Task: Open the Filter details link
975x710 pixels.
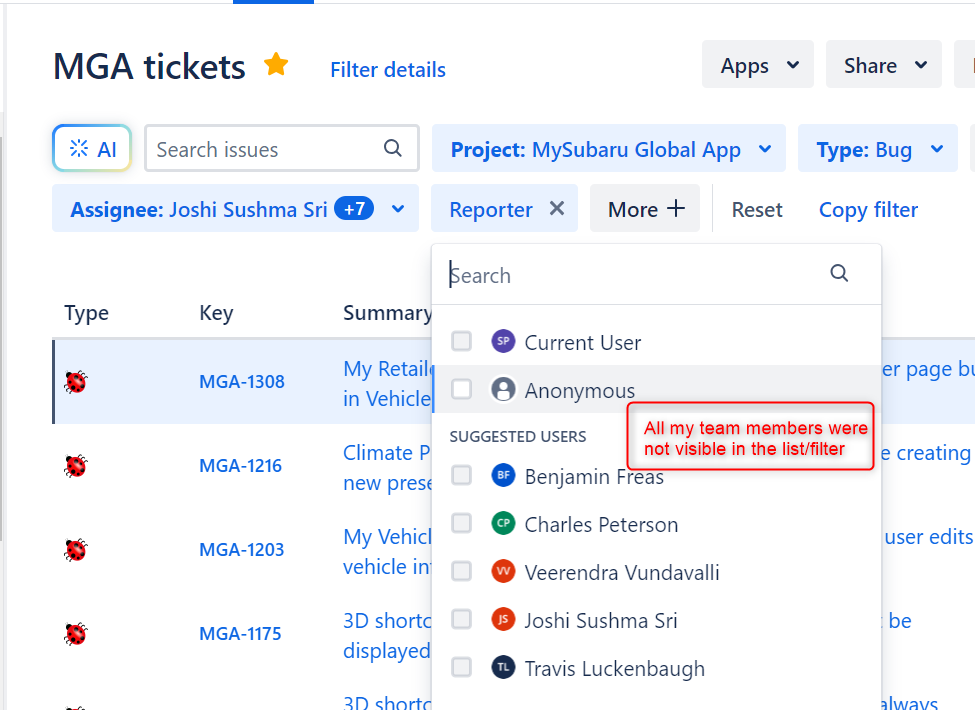Action: click(x=388, y=70)
